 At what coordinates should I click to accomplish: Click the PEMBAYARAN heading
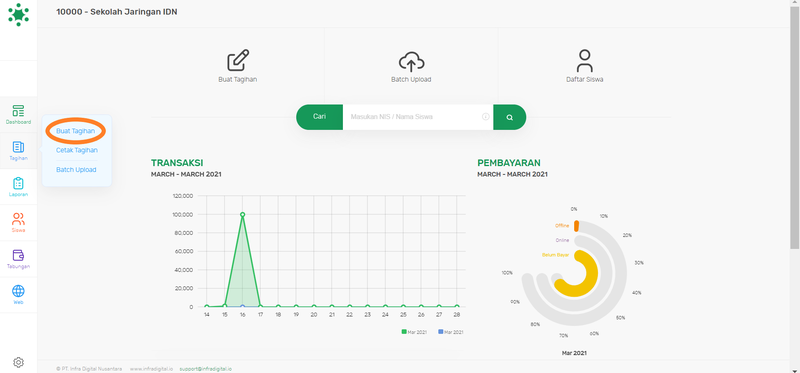[x=509, y=163]
